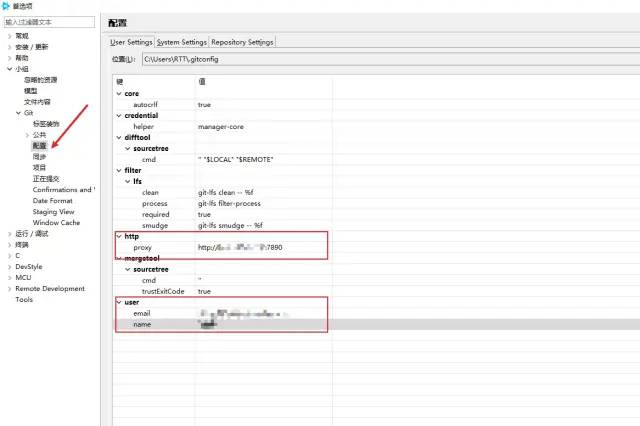Select the clean key under lfs
Viewport: 640px width, 426px height.
[x=150, y=193]
